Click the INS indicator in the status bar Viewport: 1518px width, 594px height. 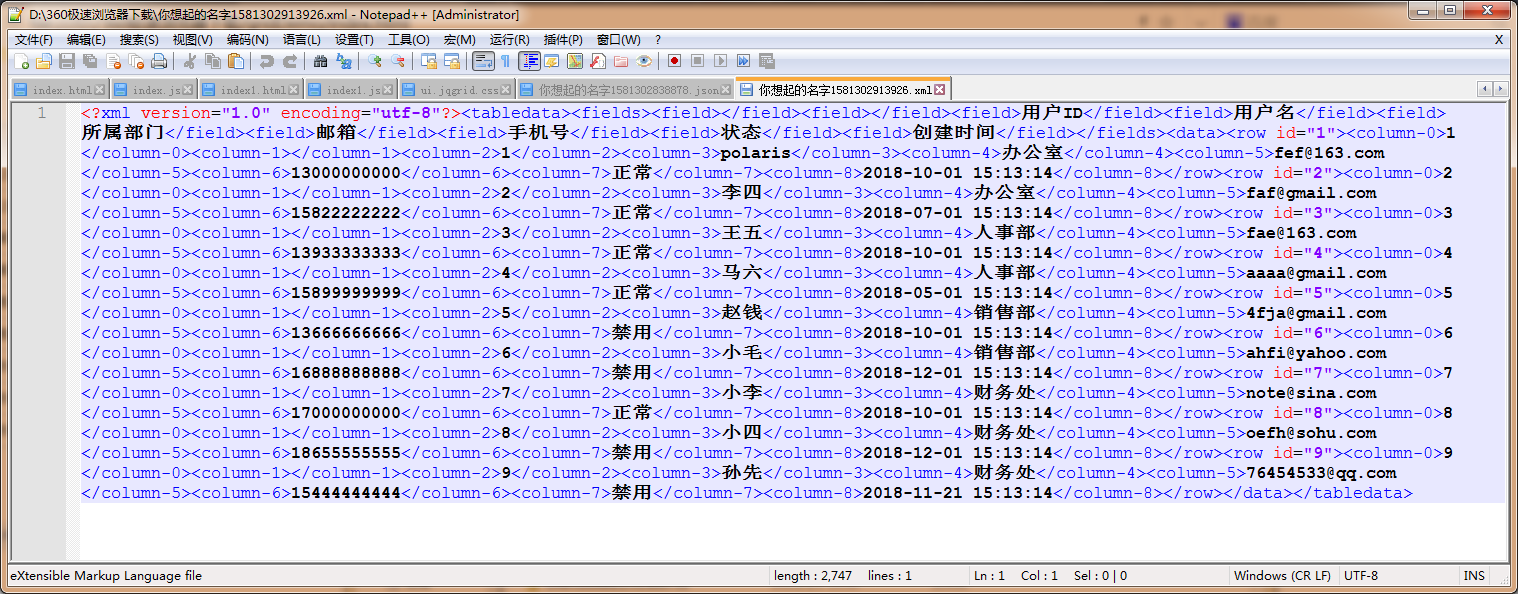click(1474, 575)
